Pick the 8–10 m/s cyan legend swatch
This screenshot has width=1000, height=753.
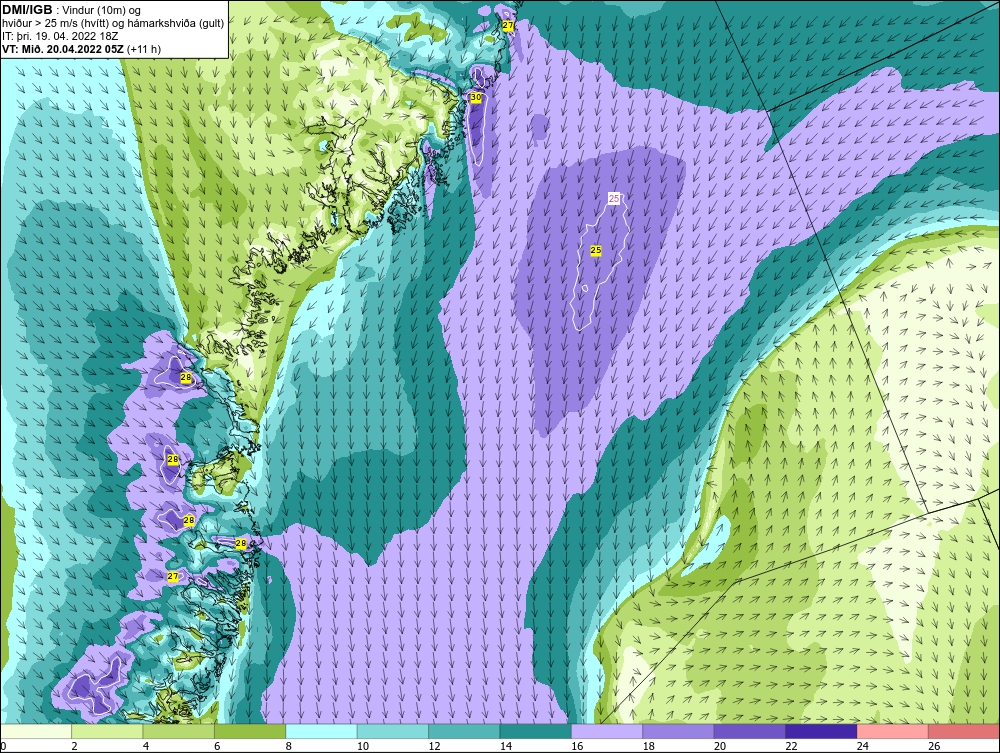pyautogui.click(x=321, y=731)
